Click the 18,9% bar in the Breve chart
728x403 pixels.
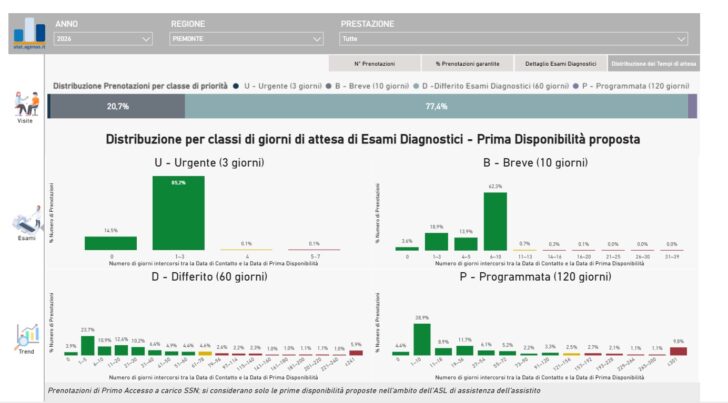(x=436, y=242)
